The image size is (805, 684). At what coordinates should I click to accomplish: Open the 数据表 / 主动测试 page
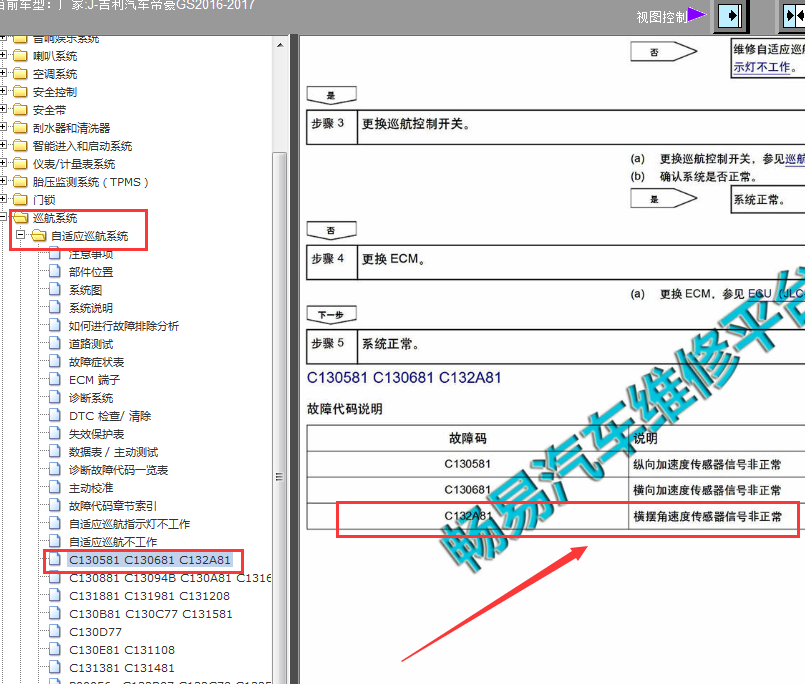tap(113, 452)
